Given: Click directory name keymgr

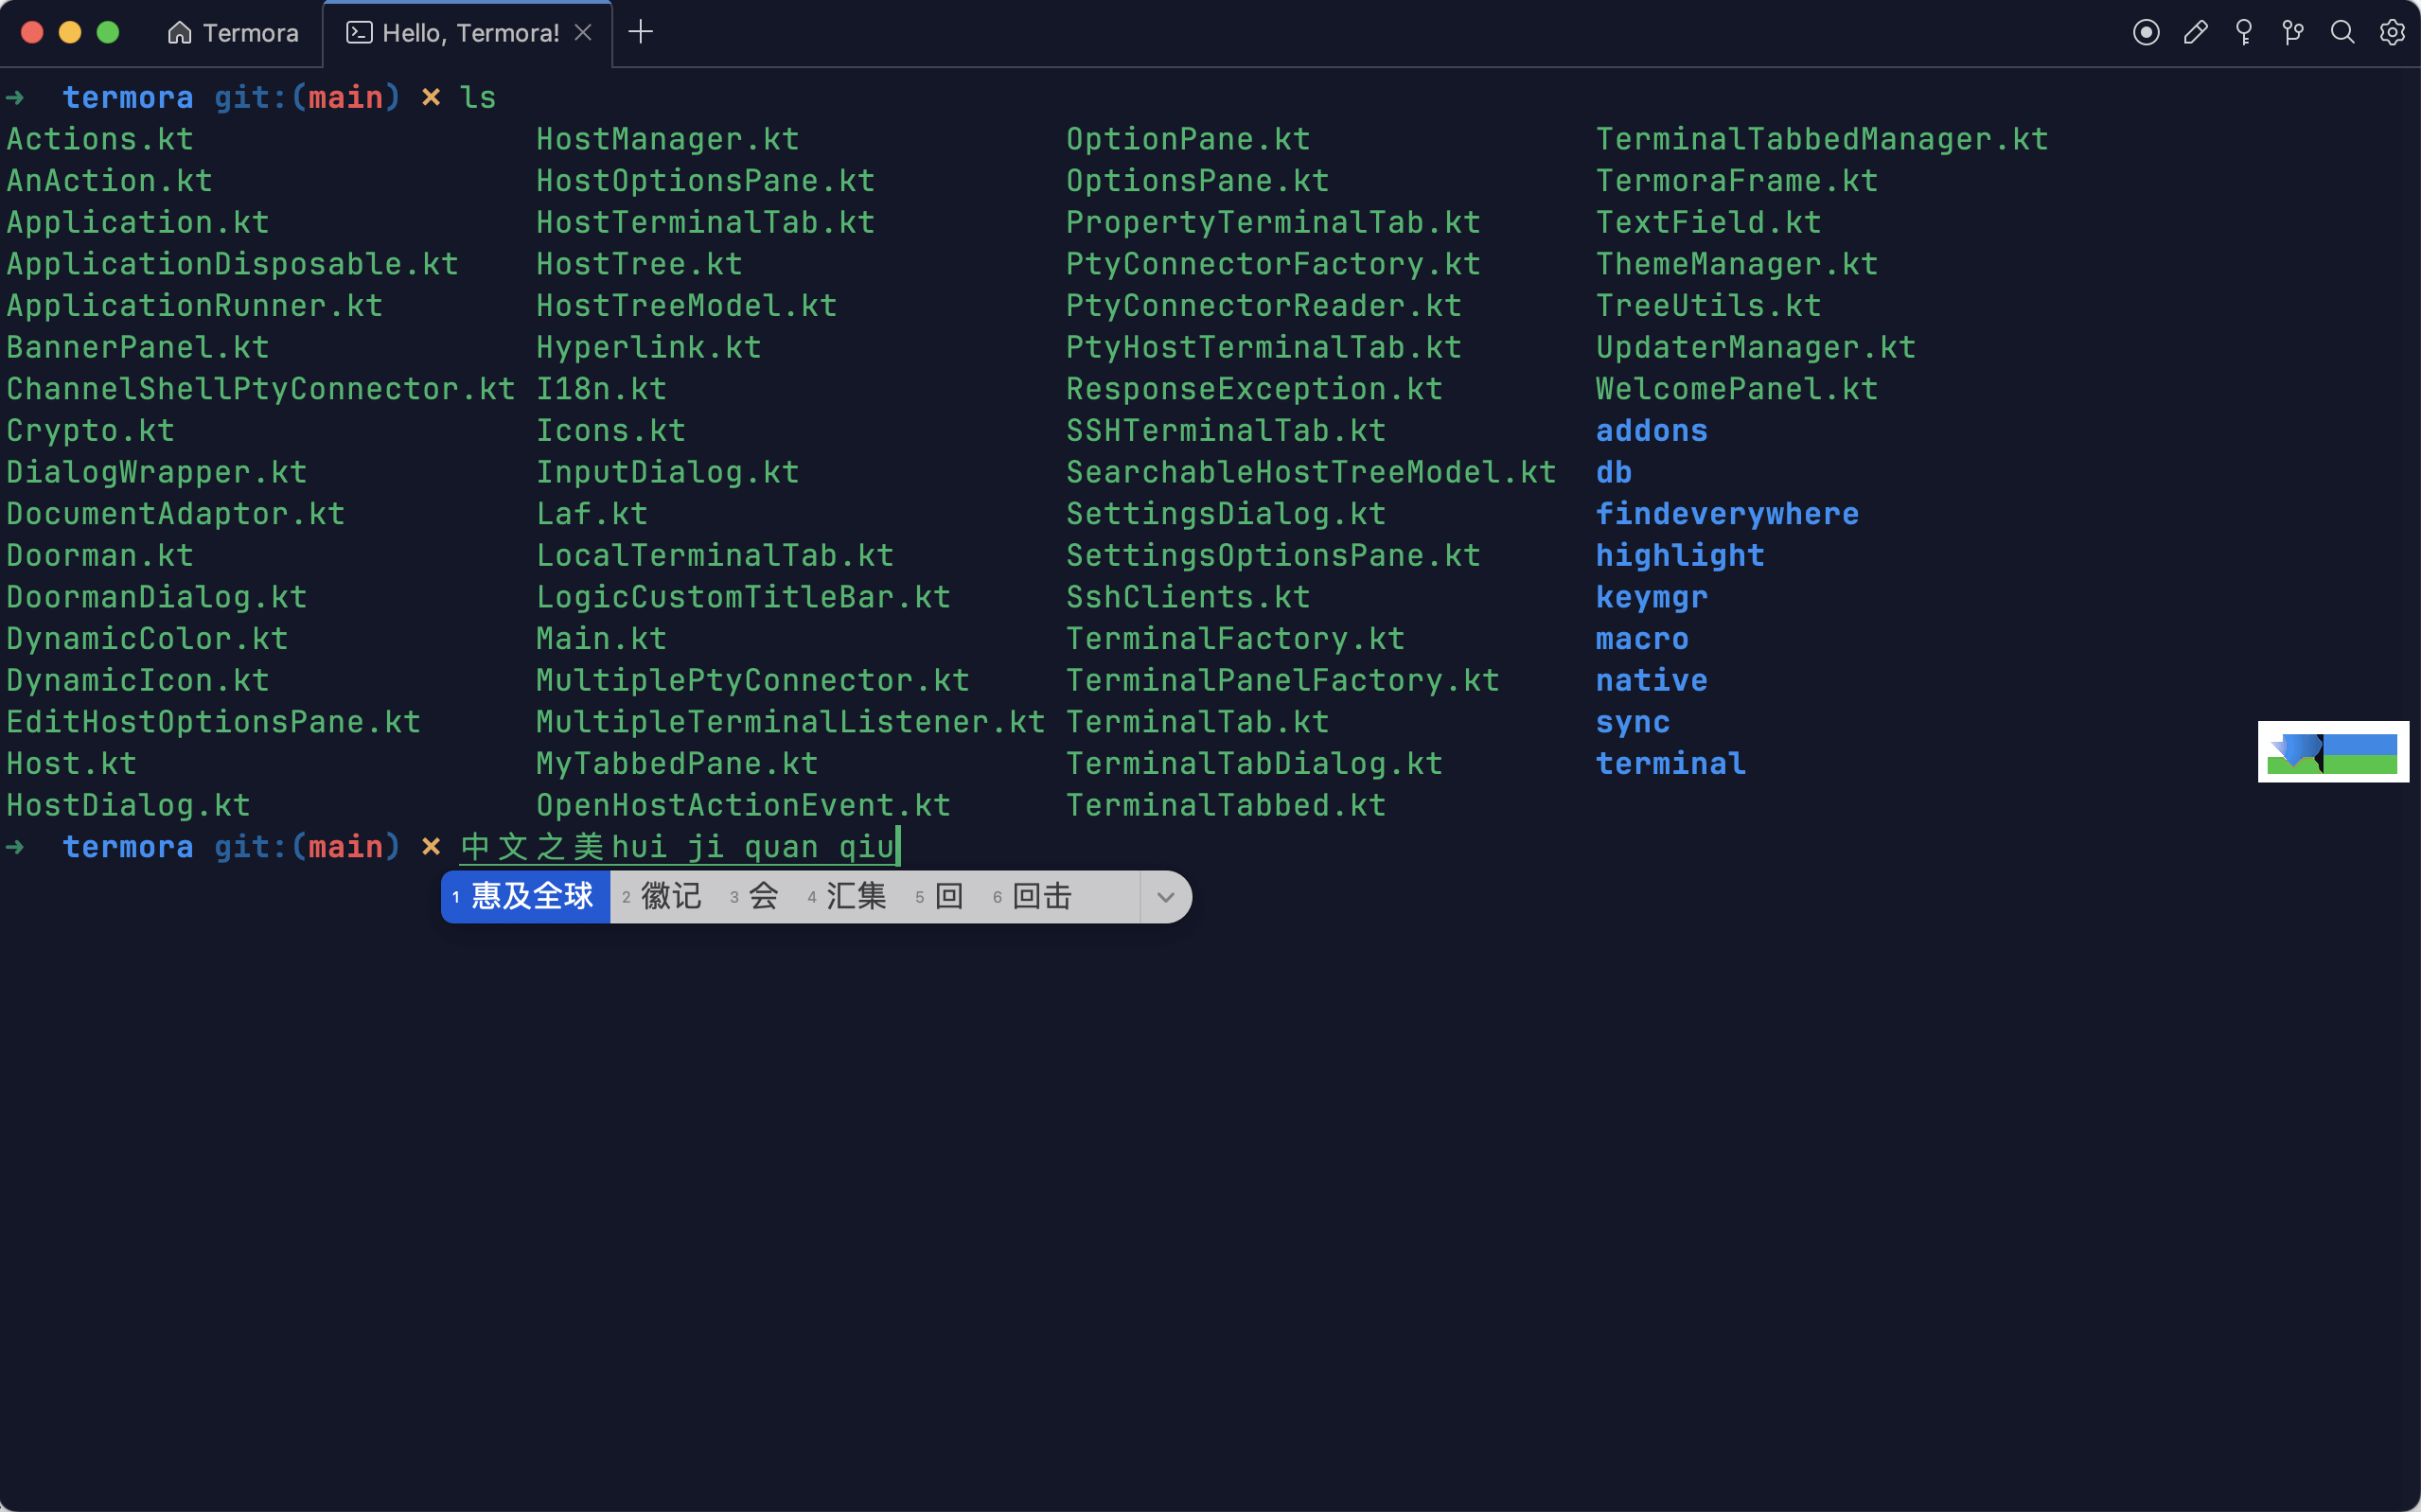Looking at the screenshot, I should tap(1652, 598).
